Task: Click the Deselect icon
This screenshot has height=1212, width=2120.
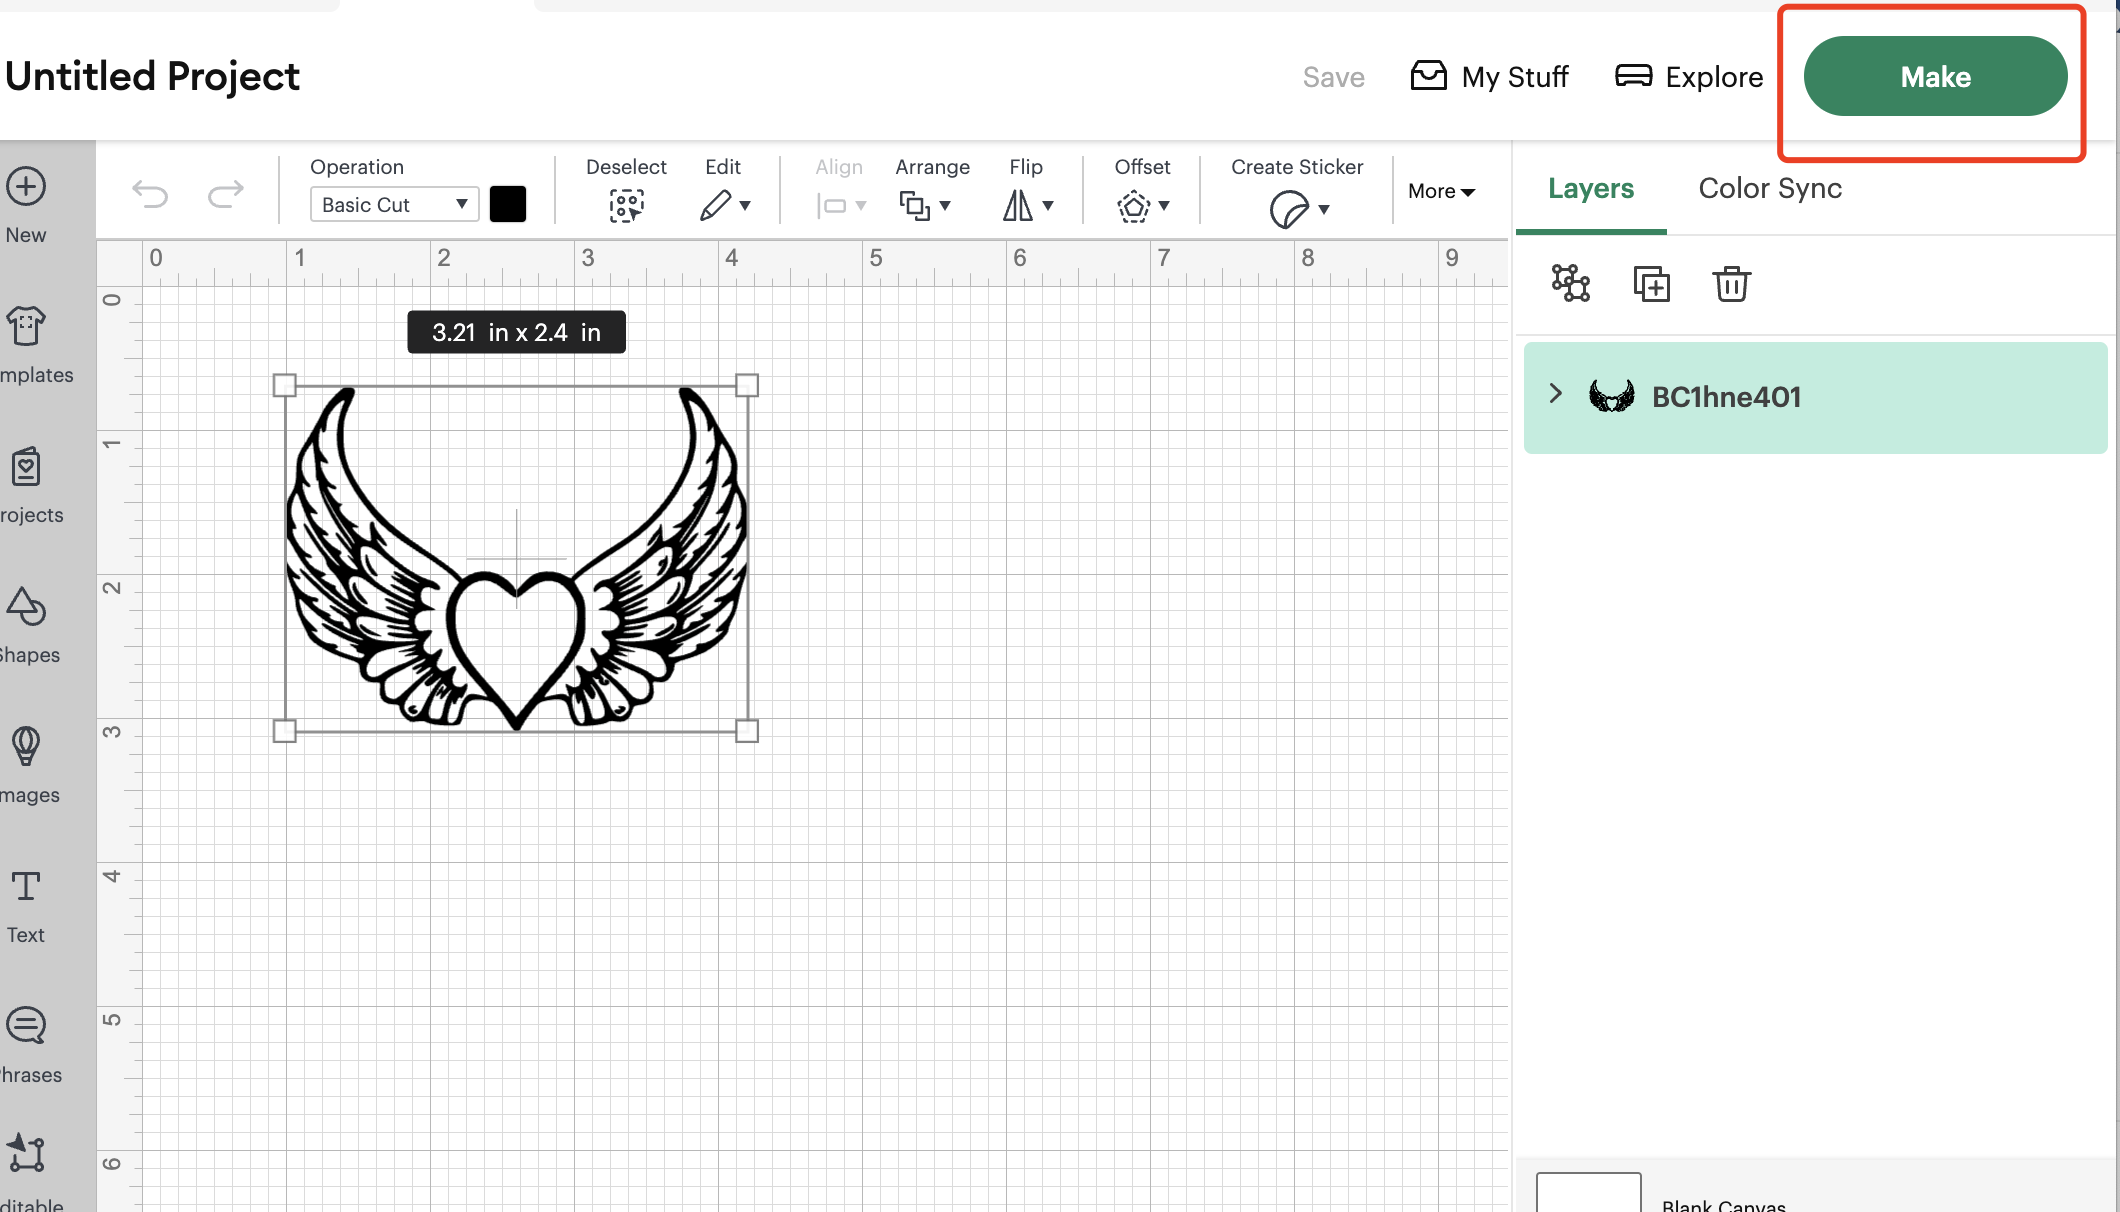Action: pos(626,205)
